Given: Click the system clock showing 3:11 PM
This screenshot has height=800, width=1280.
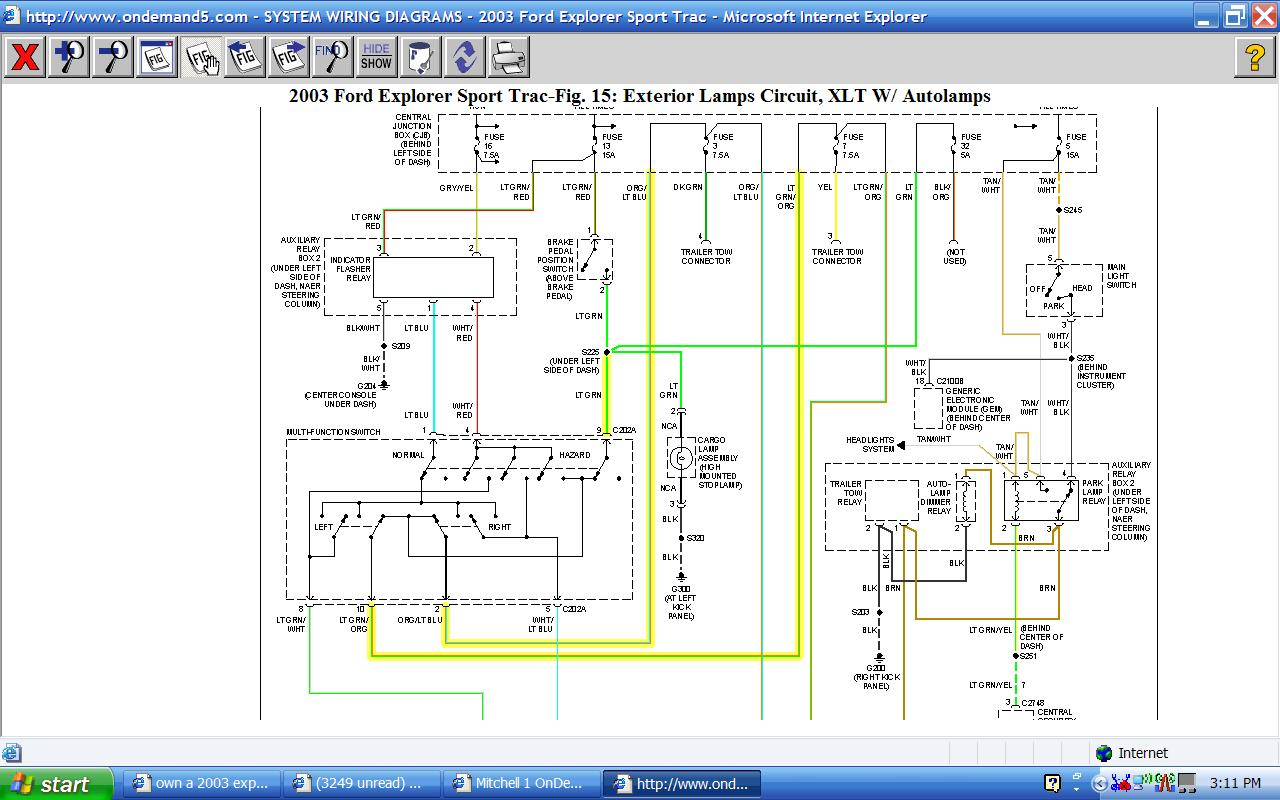Looking at the screenshot, I should [1235, 784].
